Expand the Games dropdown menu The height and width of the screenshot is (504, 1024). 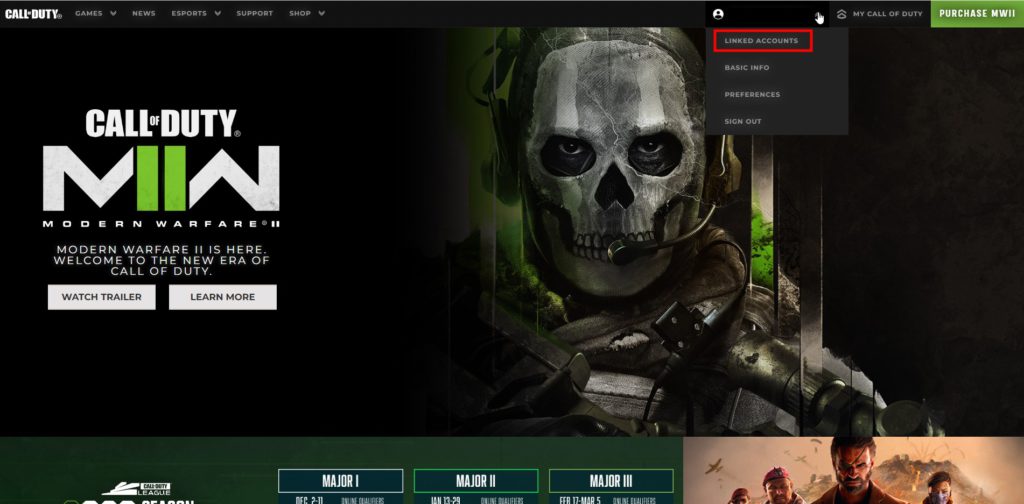click(x=96, y=14)
